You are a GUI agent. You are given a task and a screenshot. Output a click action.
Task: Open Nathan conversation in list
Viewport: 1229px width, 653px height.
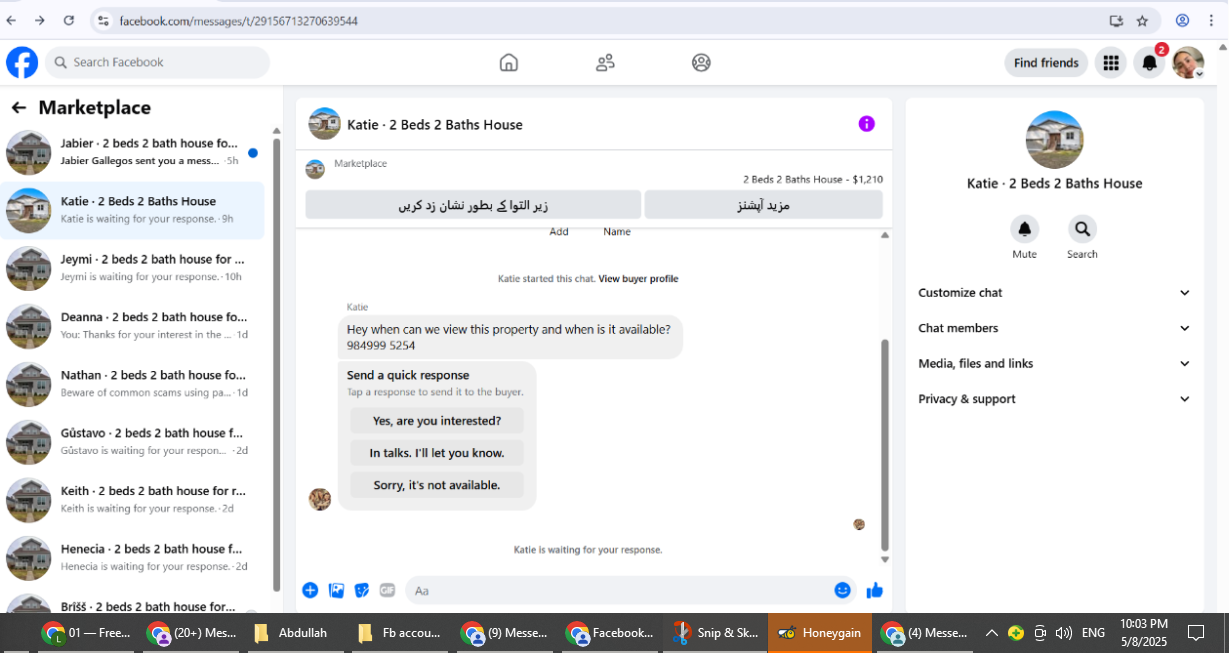(133, 384)
